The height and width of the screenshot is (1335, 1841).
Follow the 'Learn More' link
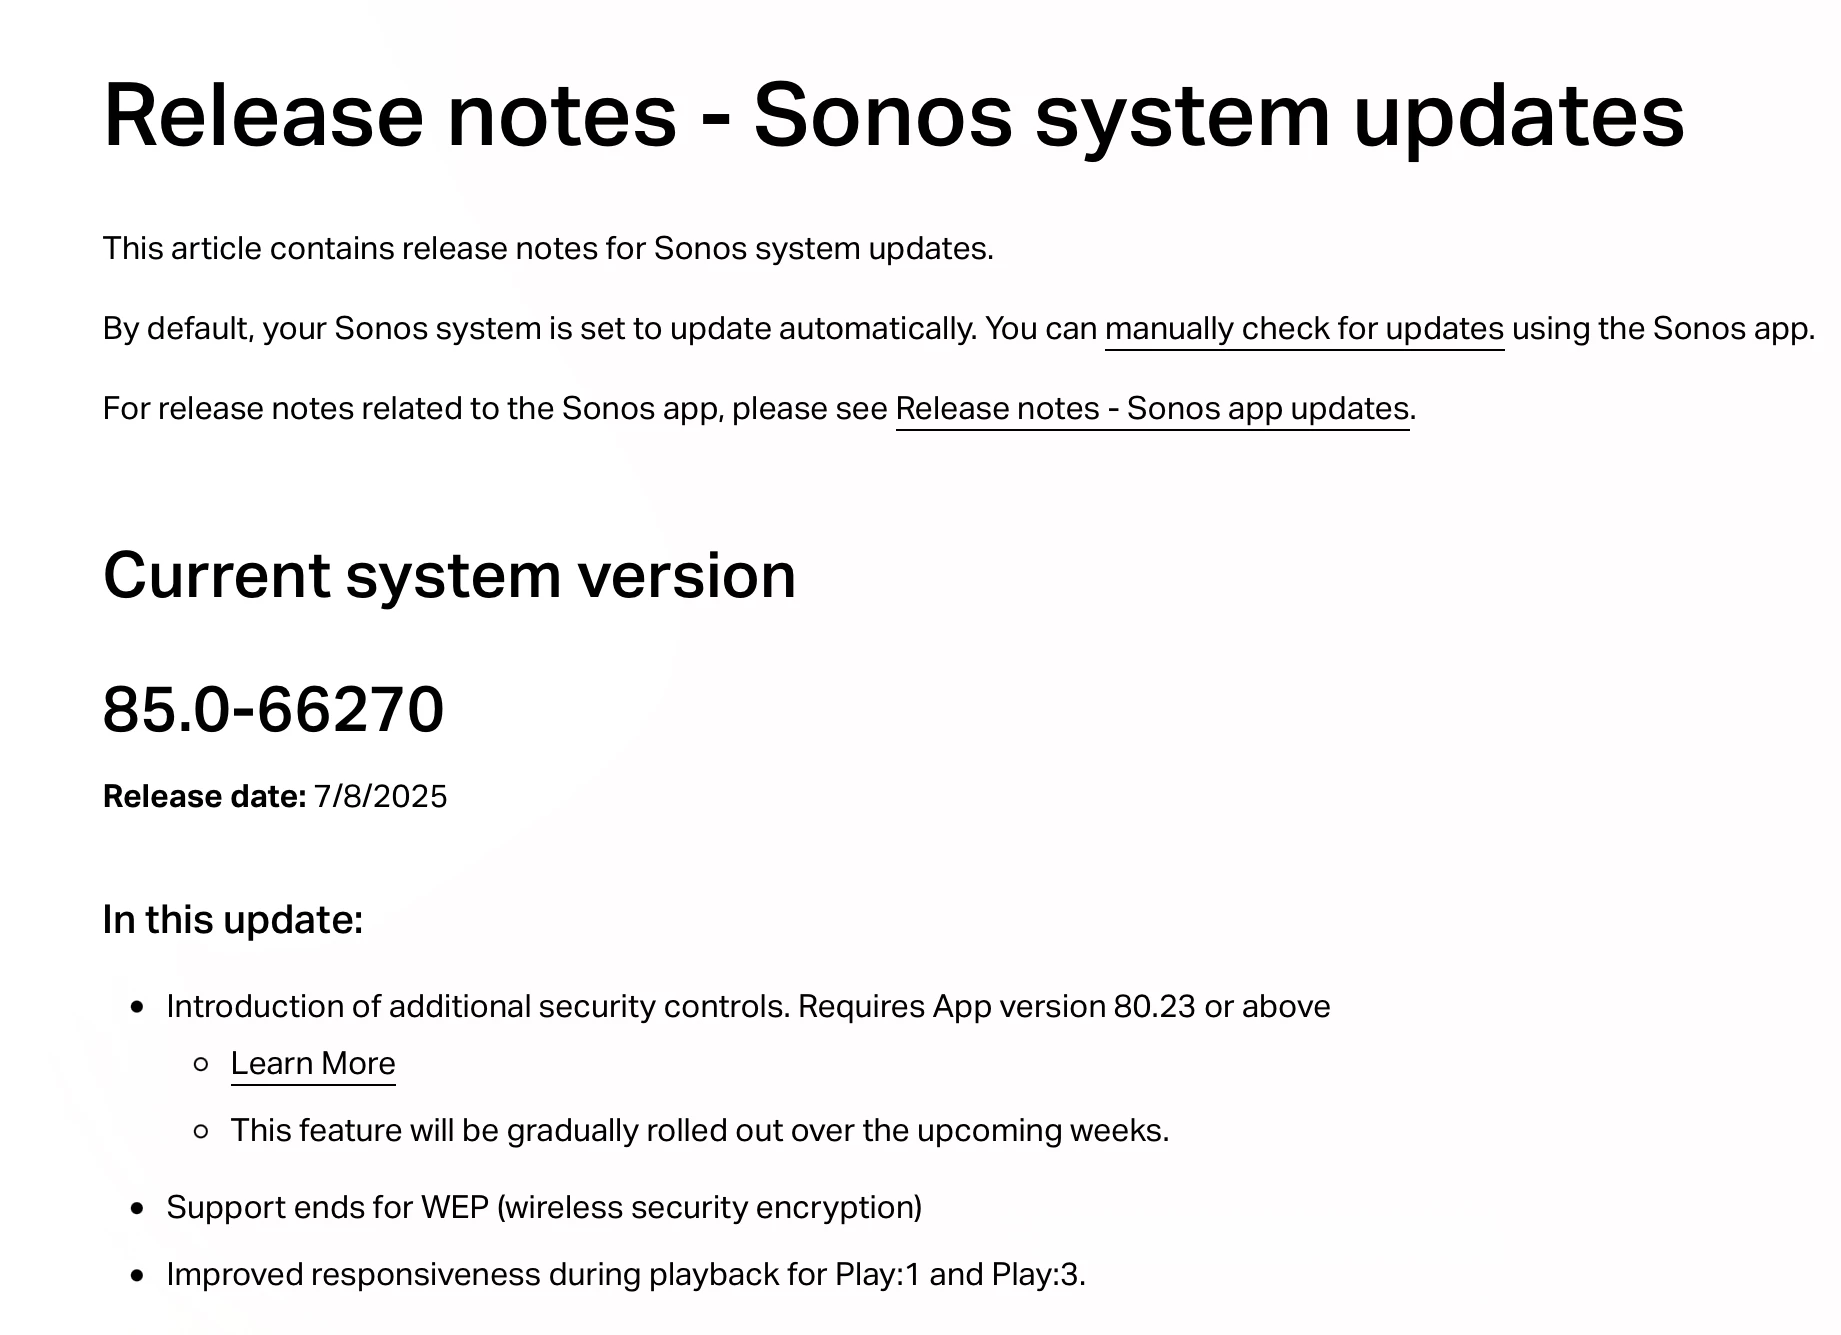click(313, 1063)
